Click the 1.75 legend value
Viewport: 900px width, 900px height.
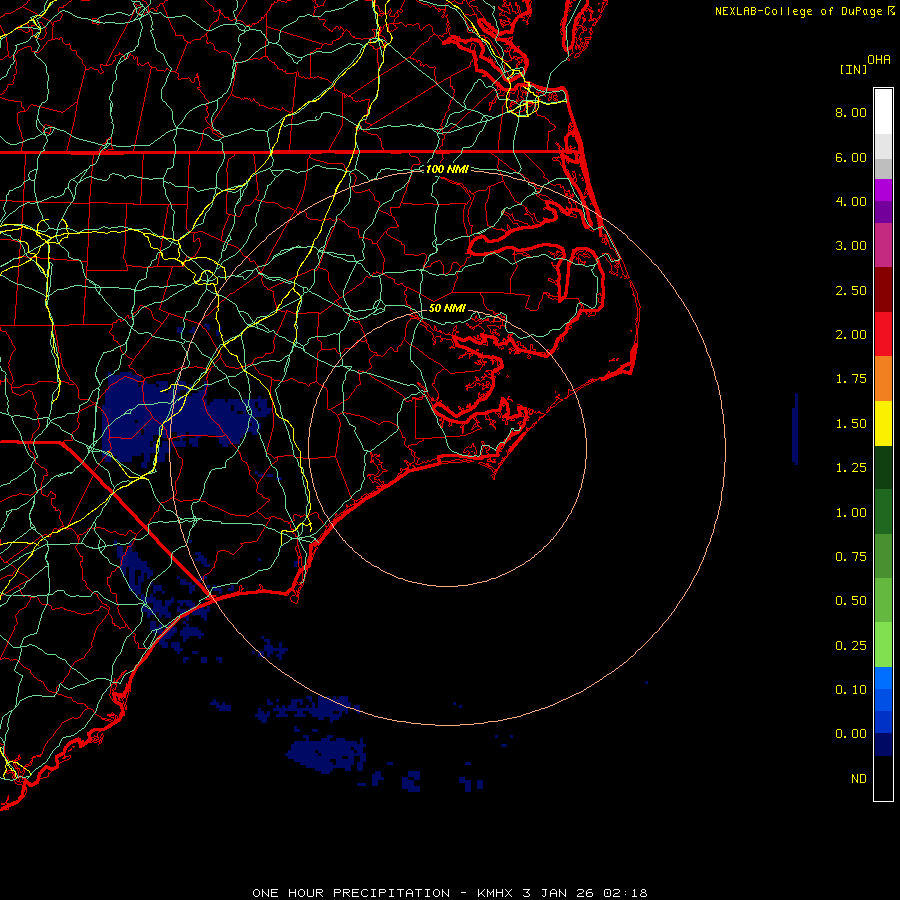(851, 379)
